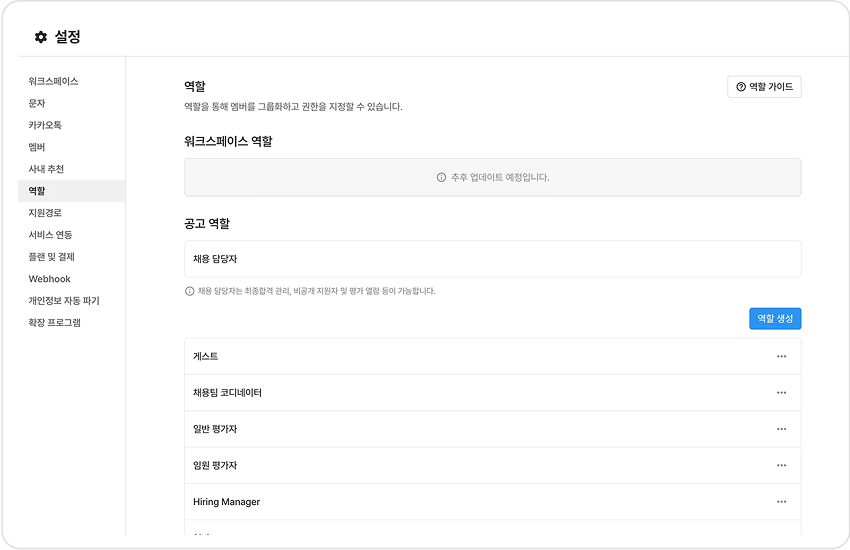This screenshot has height=550, width=850.
Task: Open 확장 프로그램 settings
Action: (54, 323)
